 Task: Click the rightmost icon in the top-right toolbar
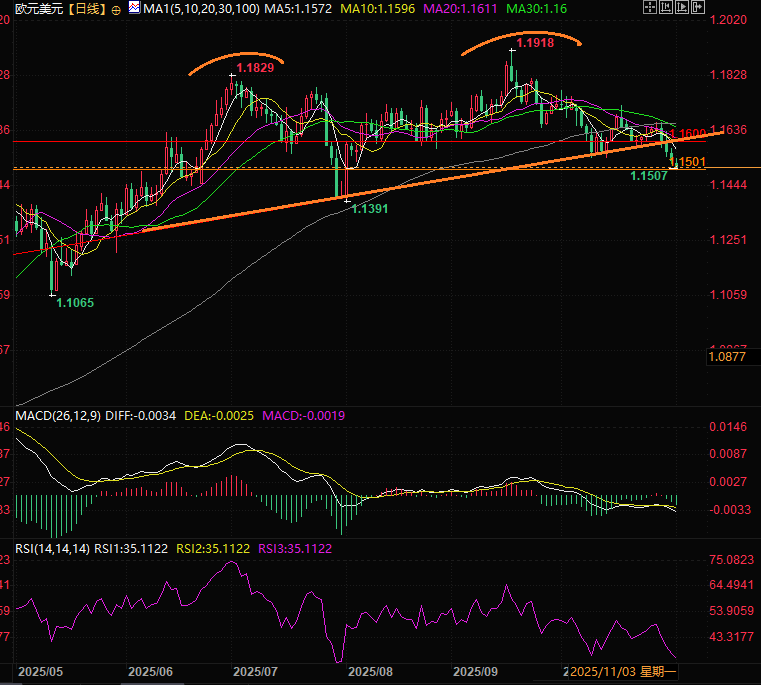point(697,8)
